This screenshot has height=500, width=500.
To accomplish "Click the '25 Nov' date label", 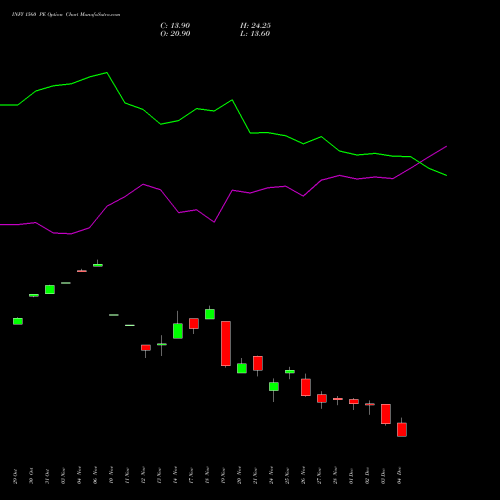I will click(287, 476).
